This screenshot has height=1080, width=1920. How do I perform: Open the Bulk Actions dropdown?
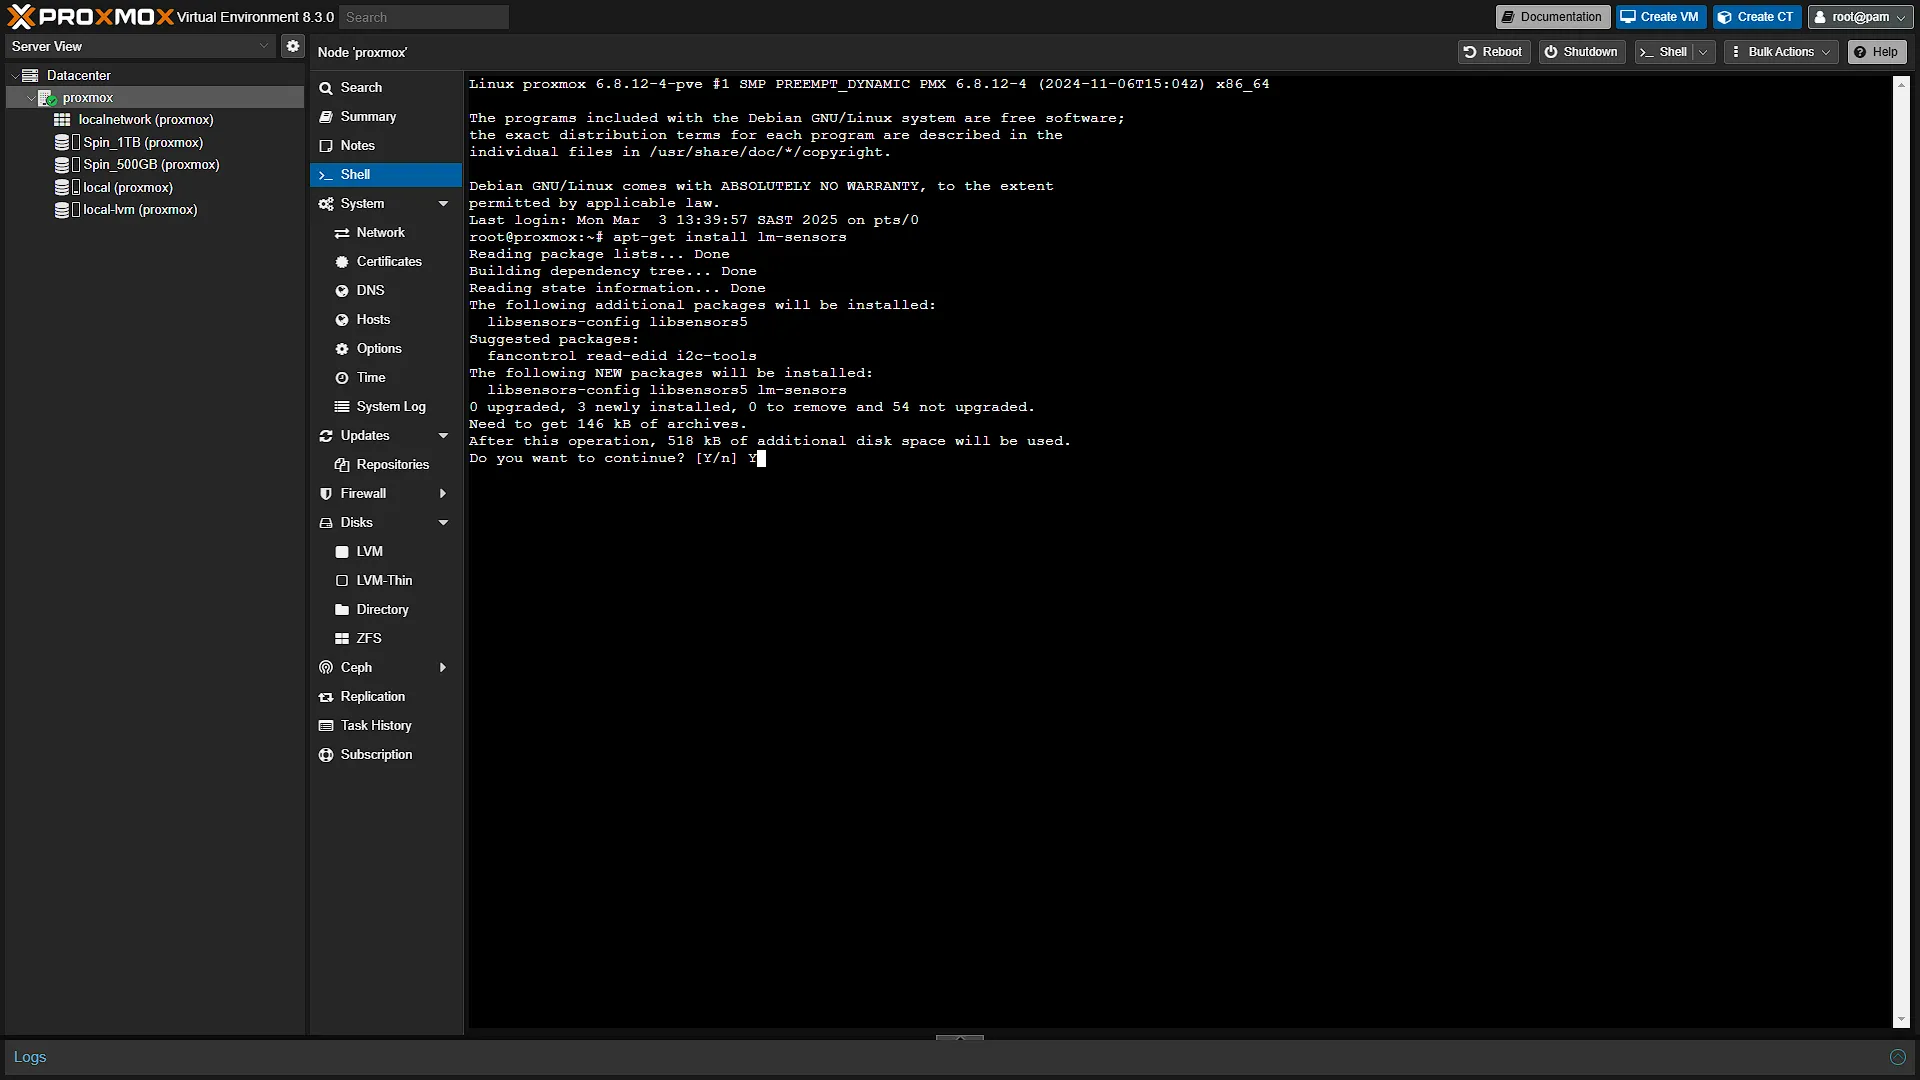1782,52
